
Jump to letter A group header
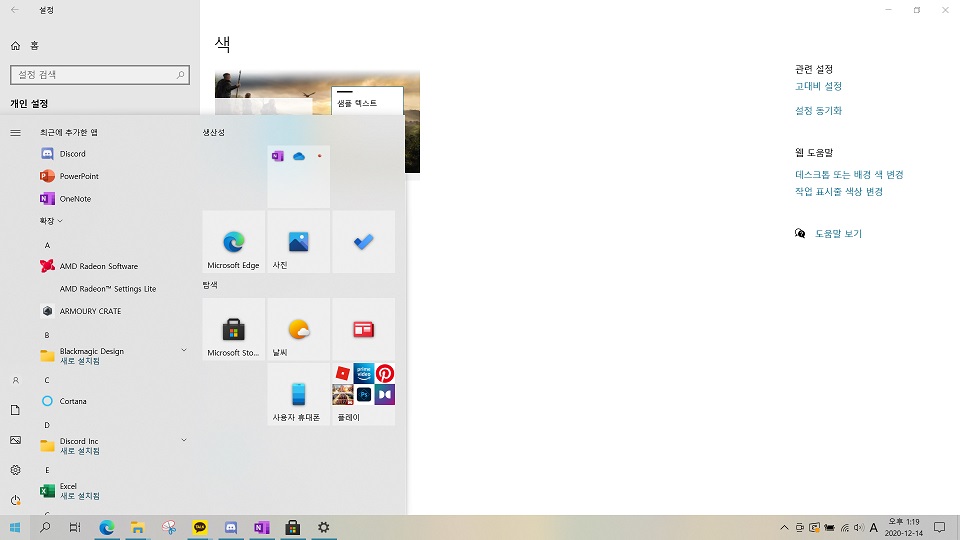tap(47, 246)
